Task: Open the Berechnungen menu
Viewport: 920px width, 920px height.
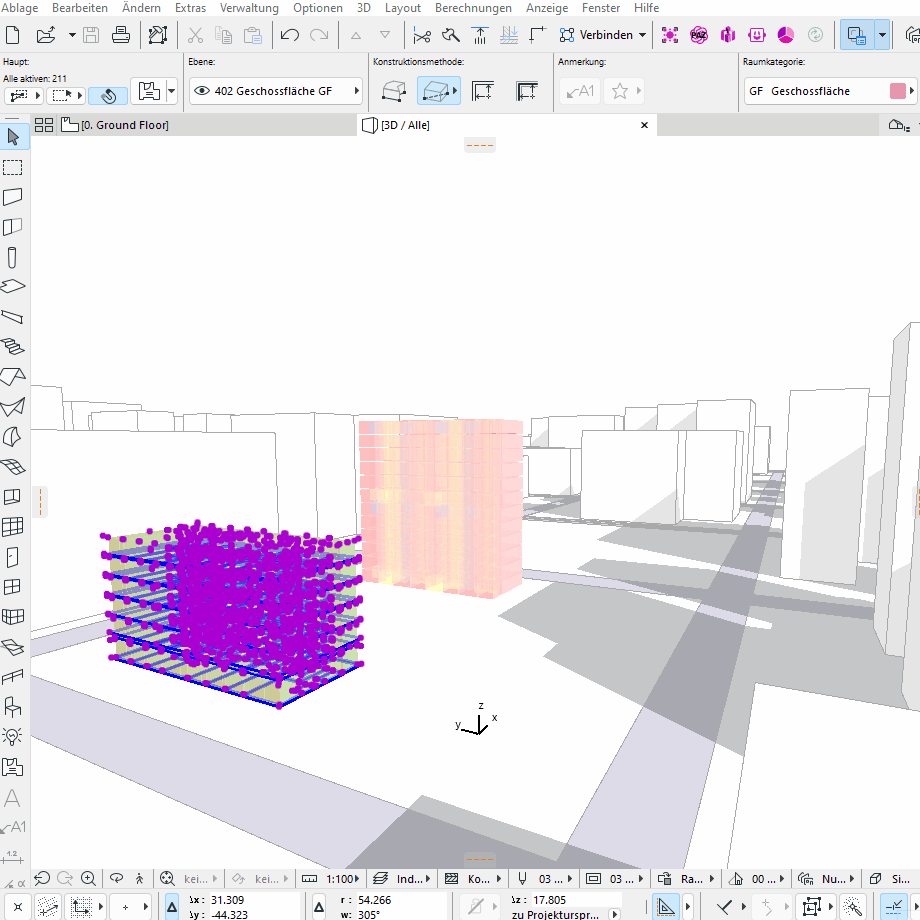Action: click(x=473, y=8)
